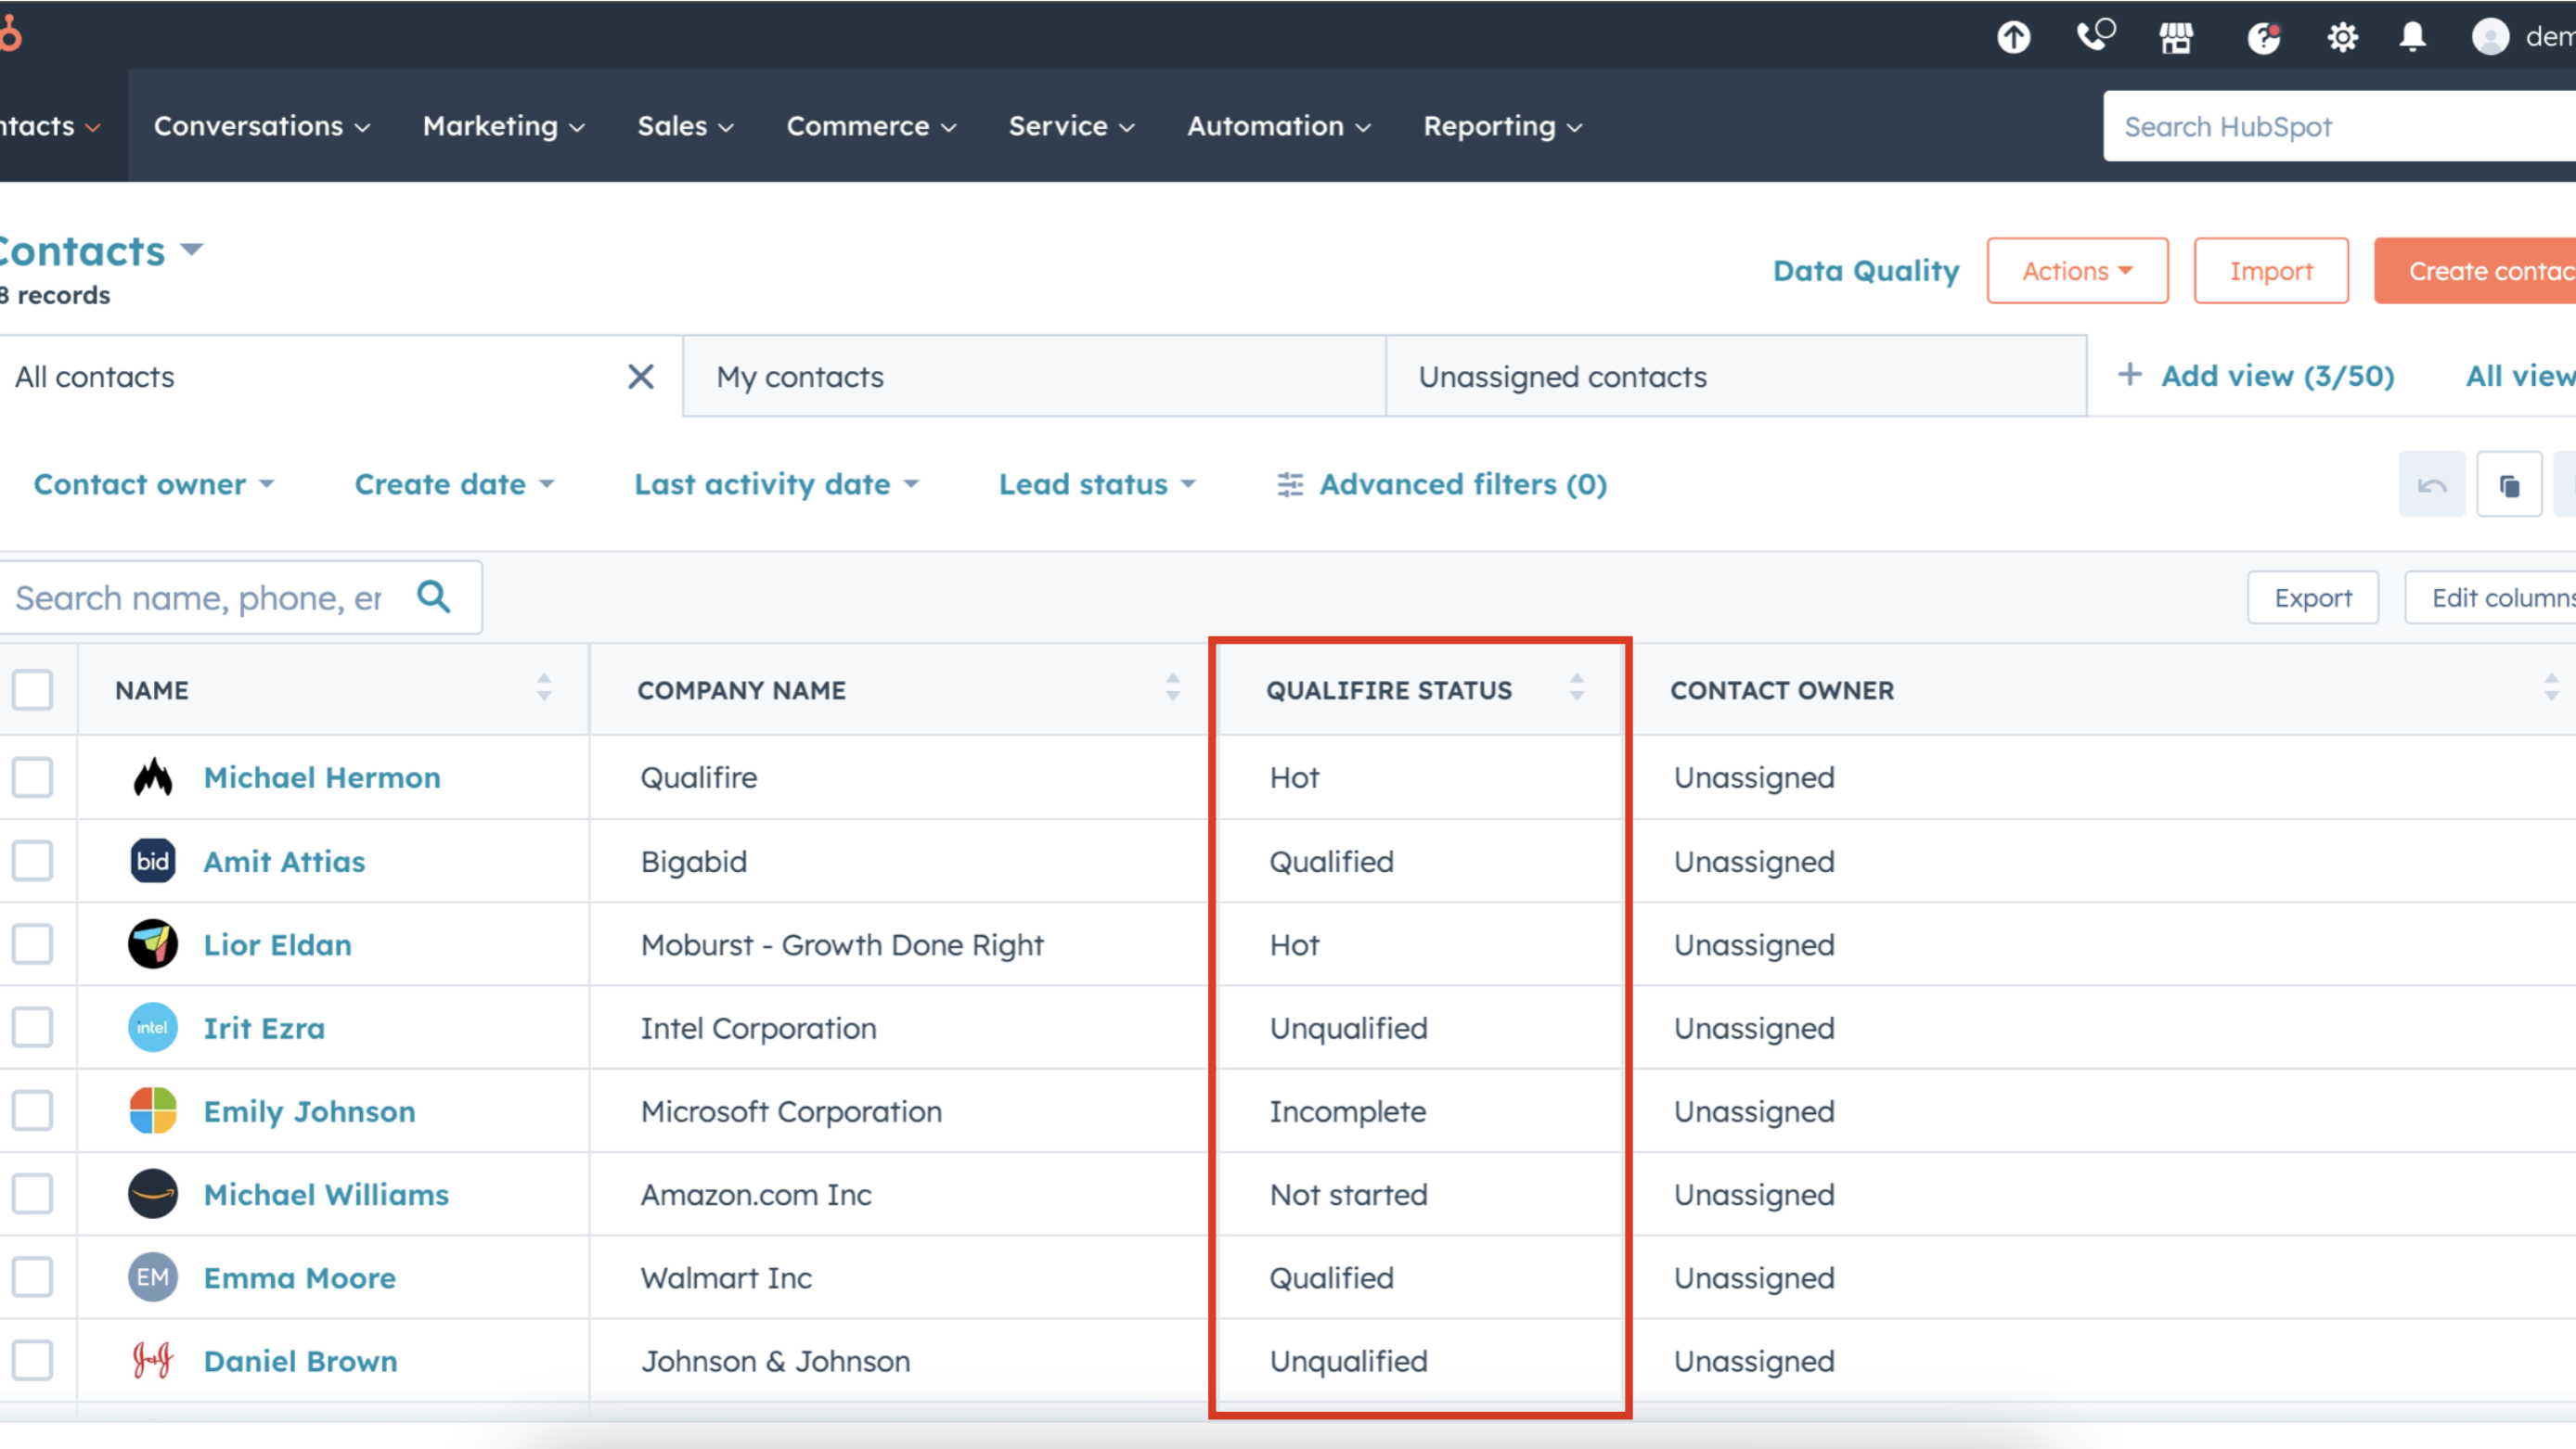Open the settings gear icon

2342,38
